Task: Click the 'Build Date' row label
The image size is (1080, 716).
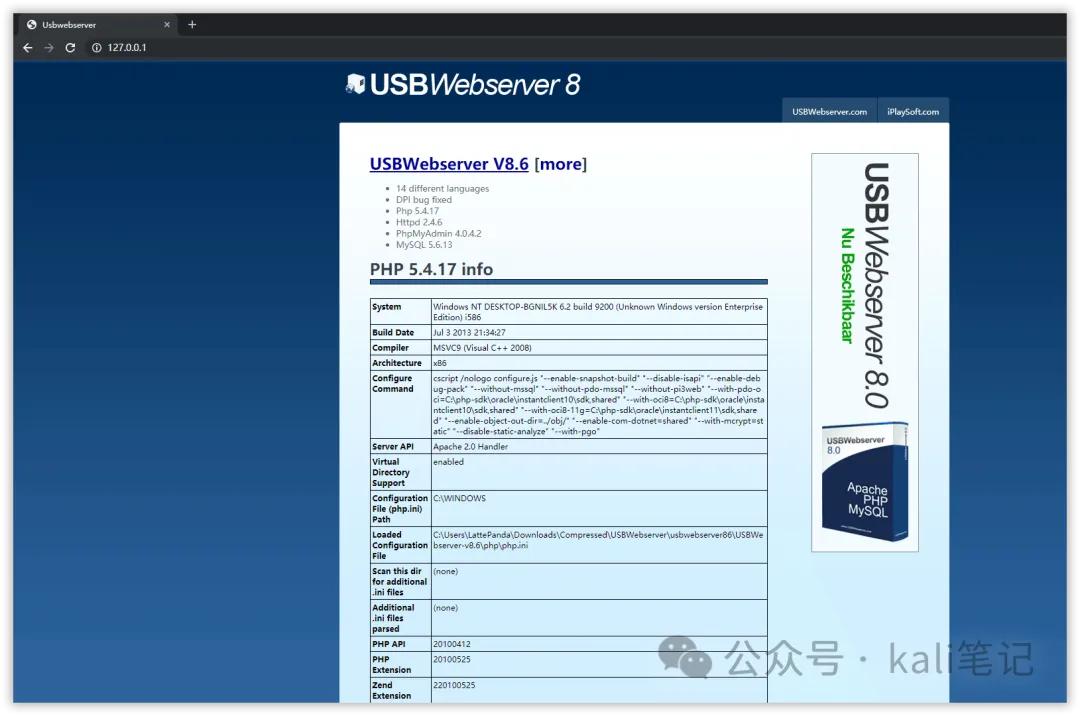Action: [x=393, y=333]
